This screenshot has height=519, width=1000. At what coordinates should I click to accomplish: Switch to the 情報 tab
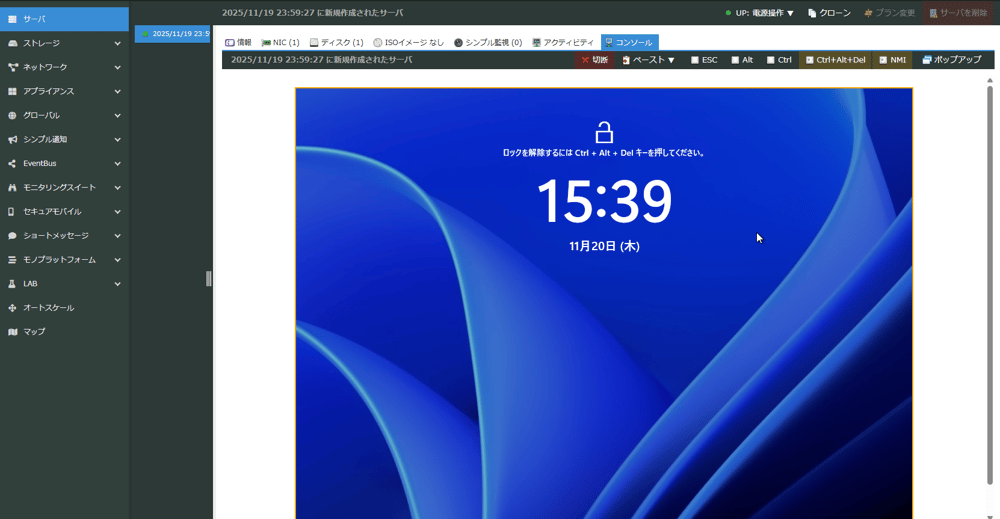coord(239,43)
